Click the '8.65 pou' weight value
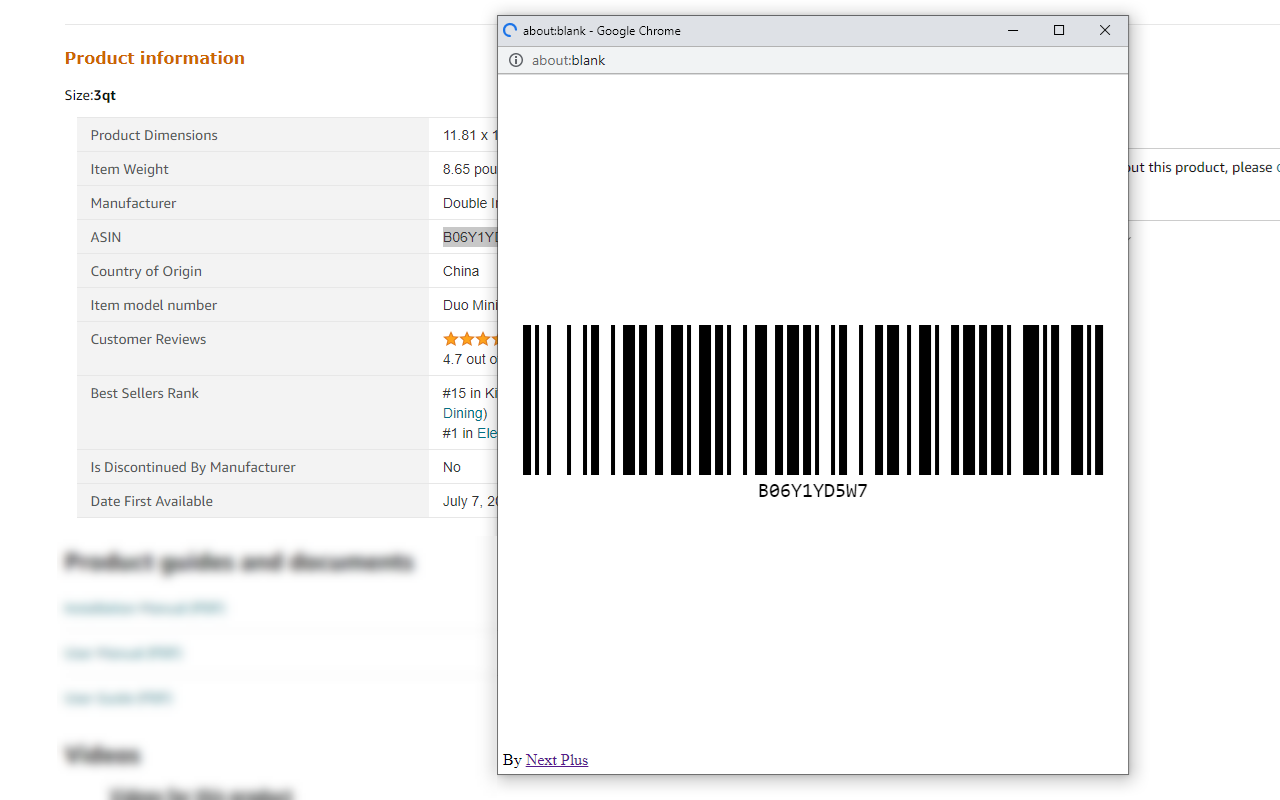The width and height of the screenshot is (1280, 800). point(470,169)
